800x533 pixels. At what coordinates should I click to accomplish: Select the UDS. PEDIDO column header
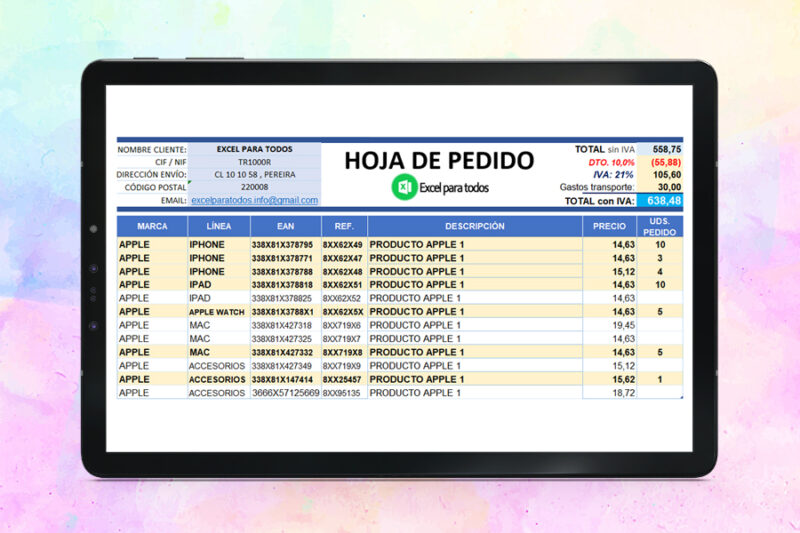point(660,226)
